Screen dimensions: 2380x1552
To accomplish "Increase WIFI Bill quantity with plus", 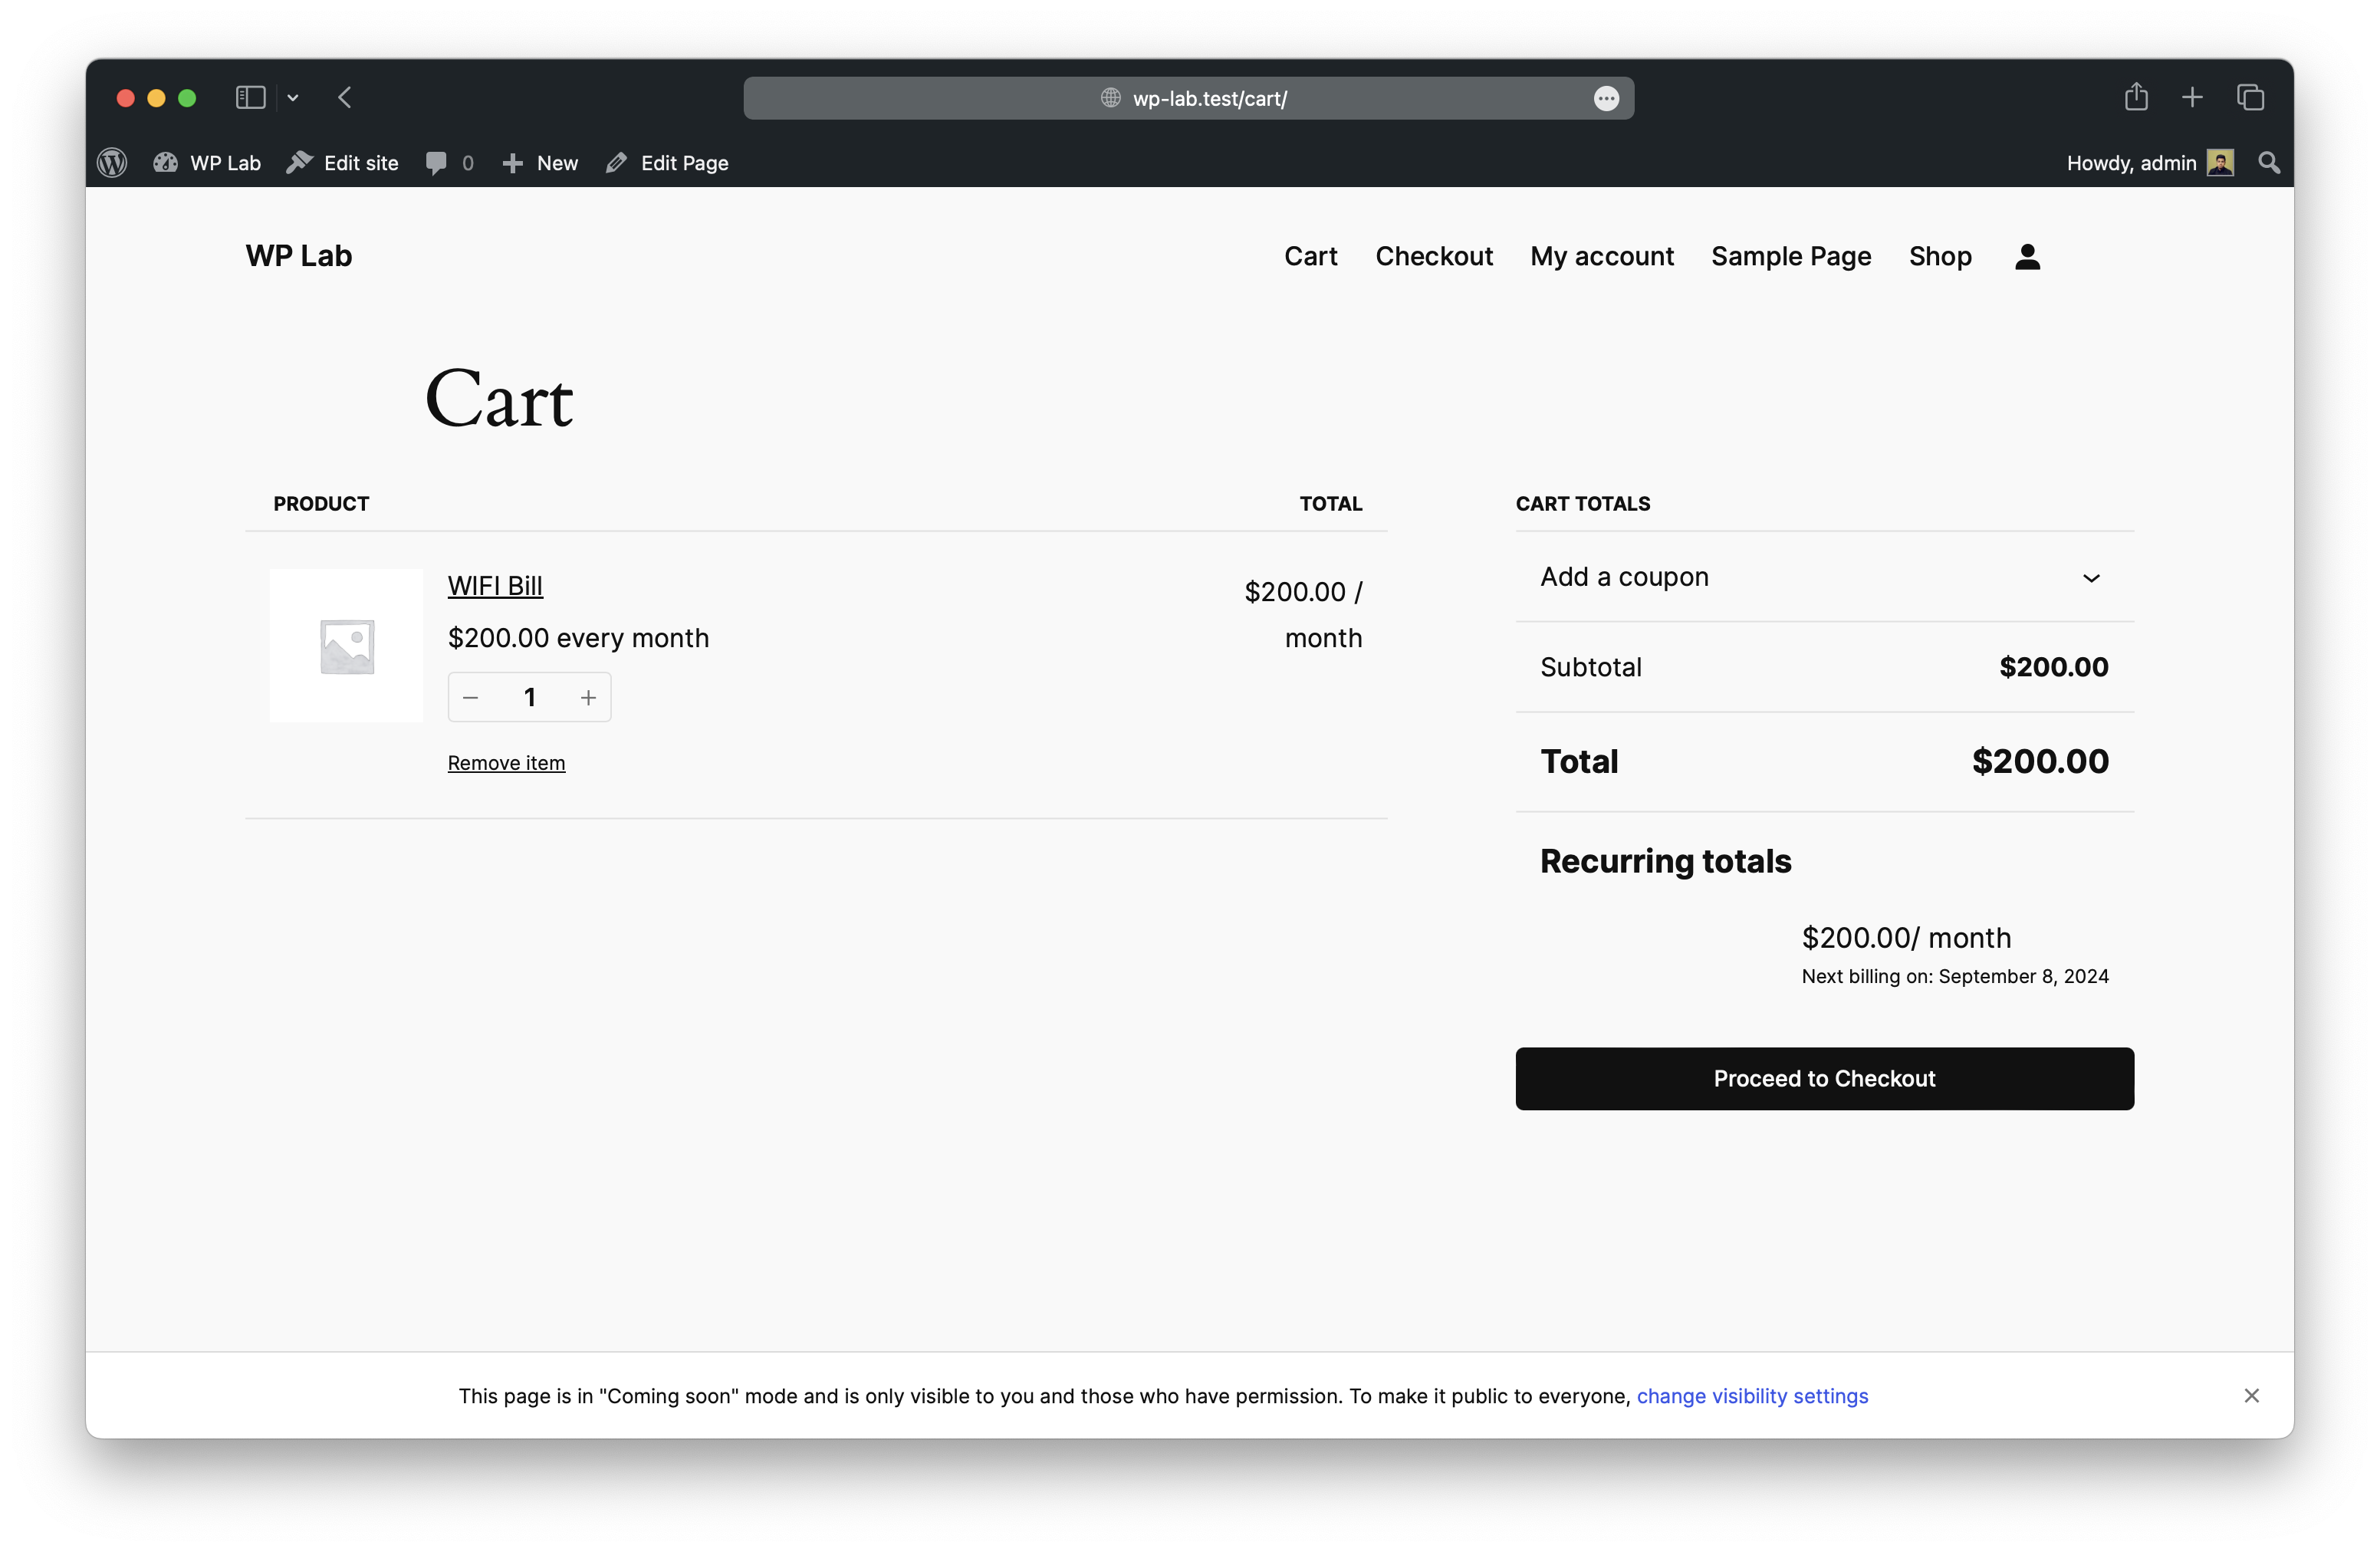I will click(588, 698).
